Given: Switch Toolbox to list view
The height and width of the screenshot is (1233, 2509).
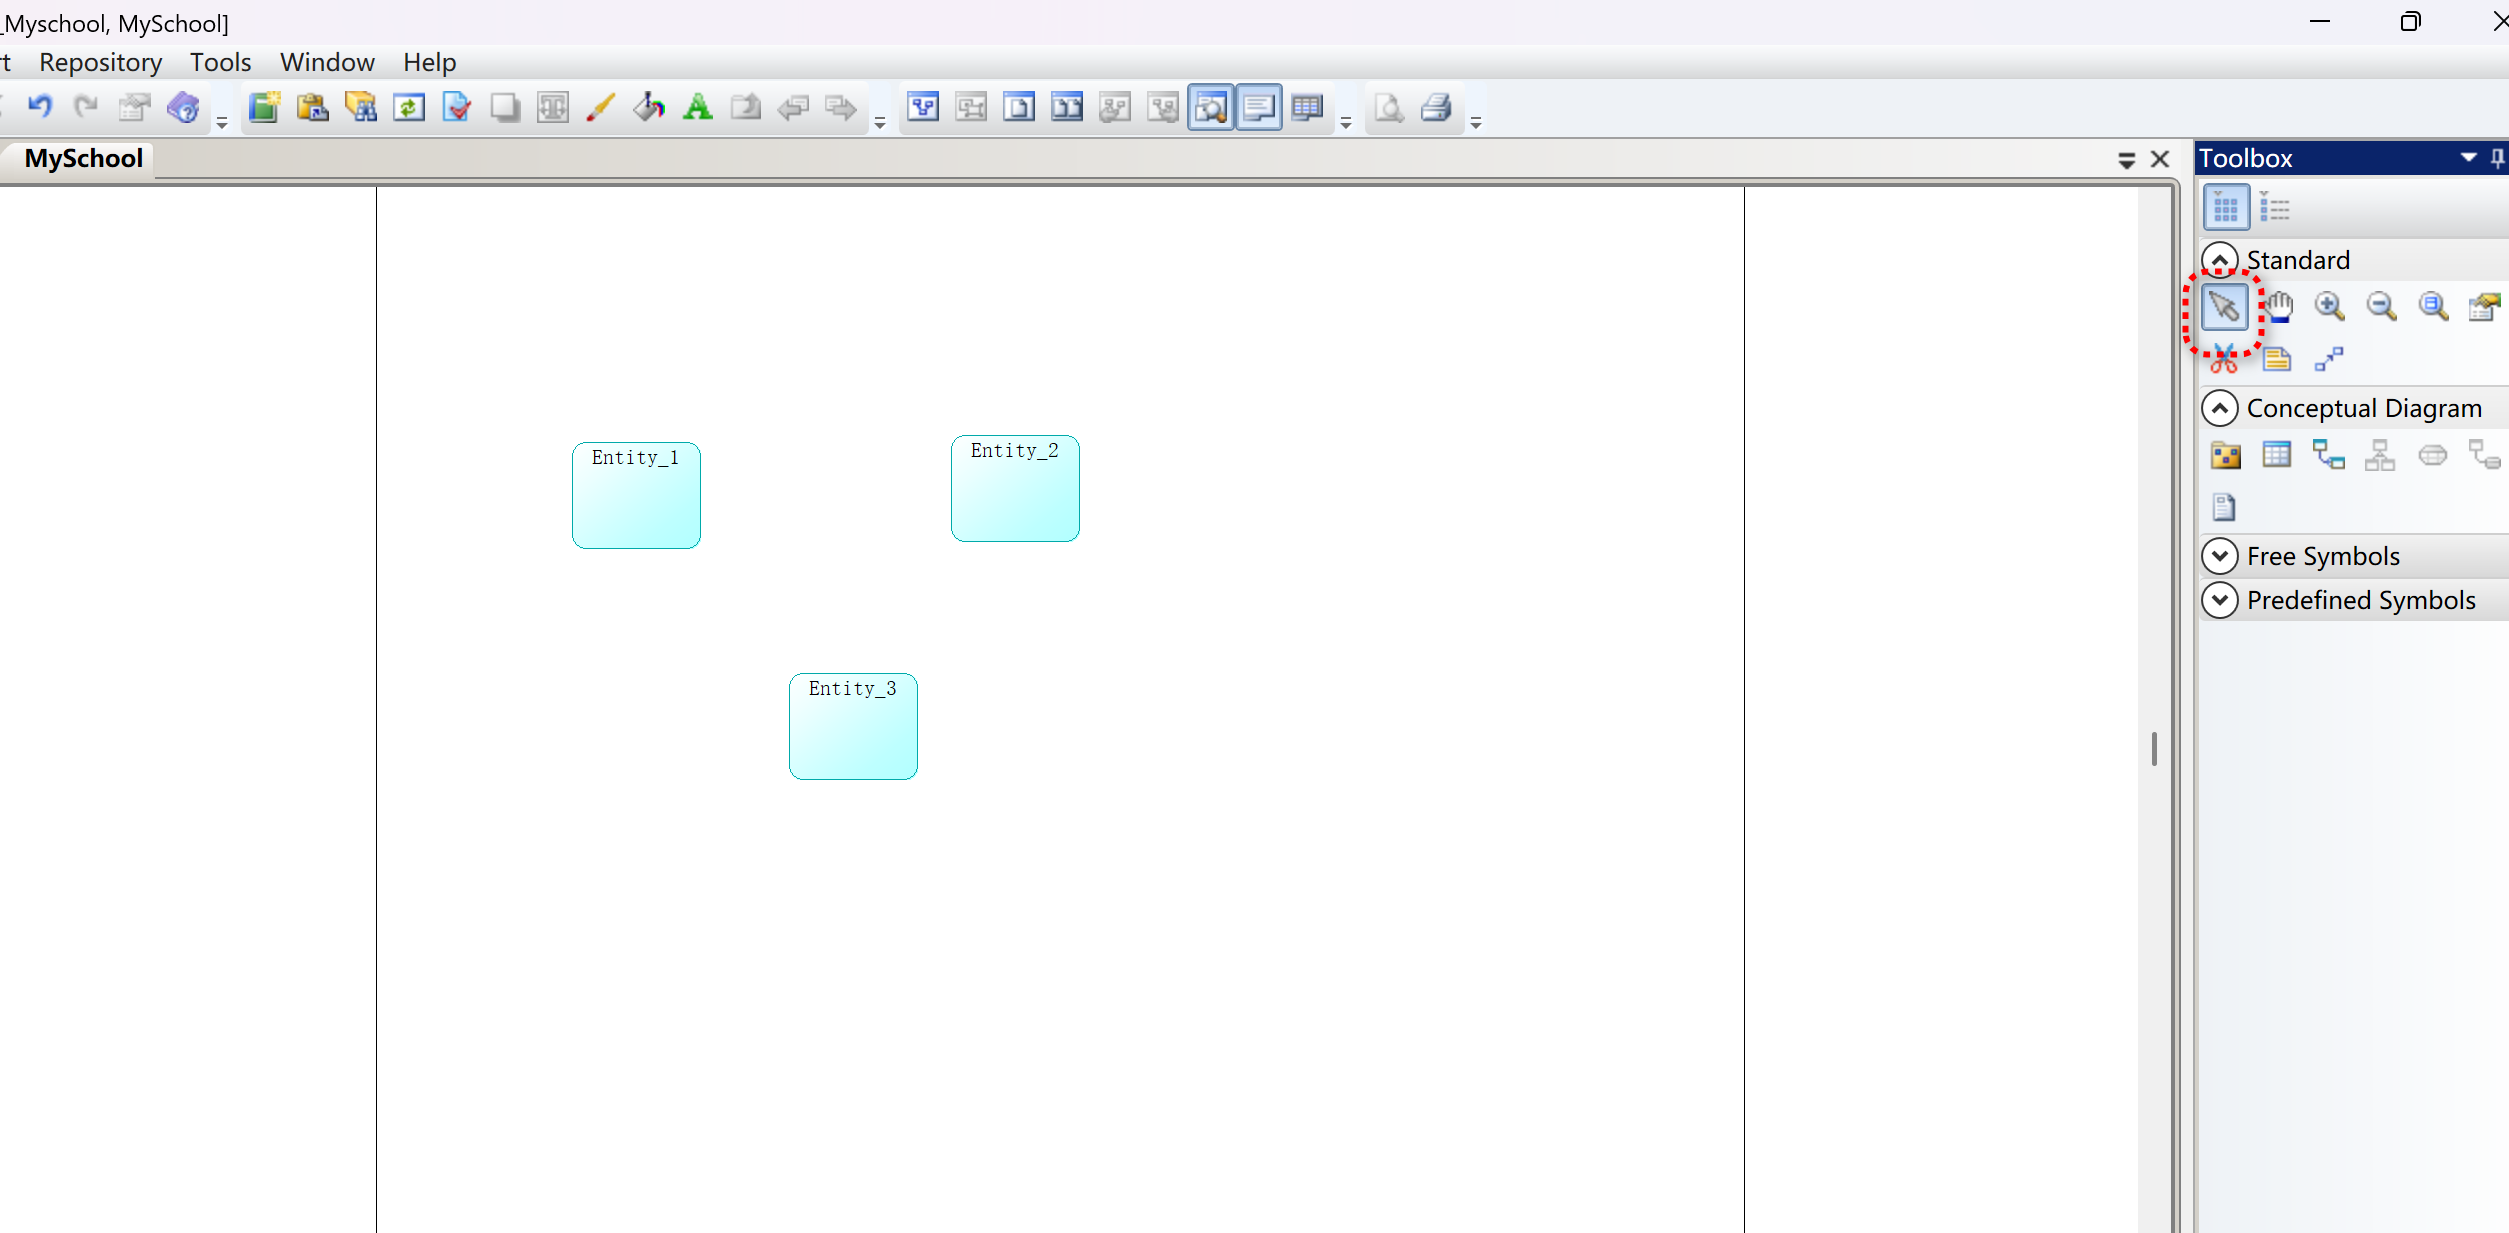Looking at the screenshot, I should tap(2274, 208).
